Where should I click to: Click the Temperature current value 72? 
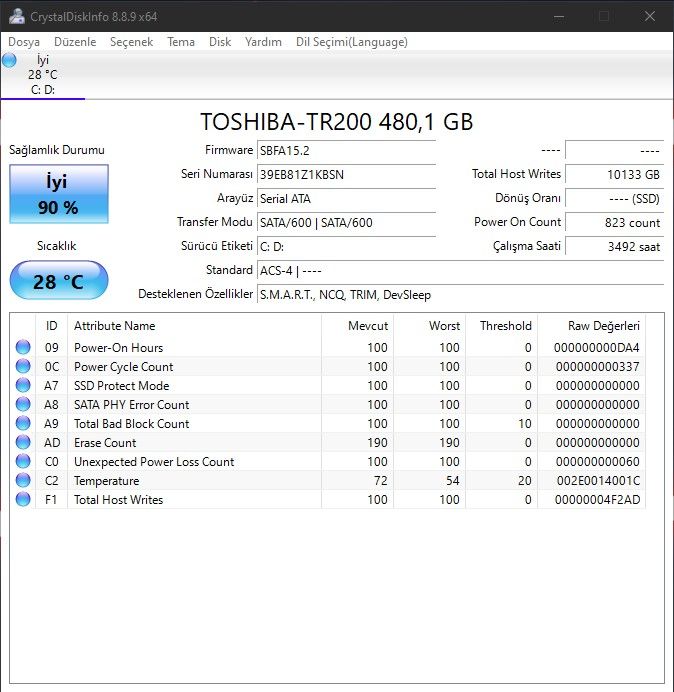(x=380, y=481)
